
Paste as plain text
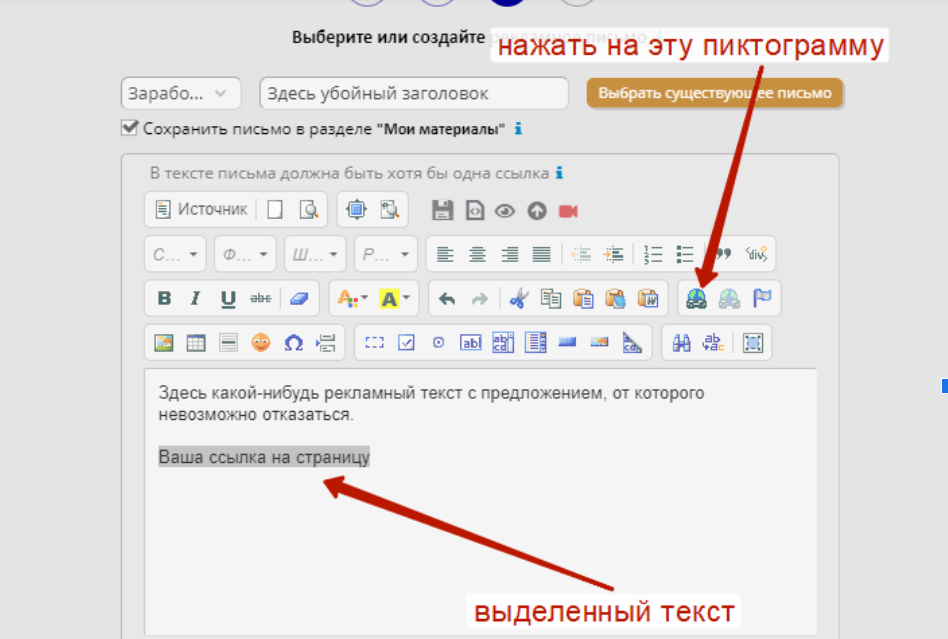tap(615, 299)
